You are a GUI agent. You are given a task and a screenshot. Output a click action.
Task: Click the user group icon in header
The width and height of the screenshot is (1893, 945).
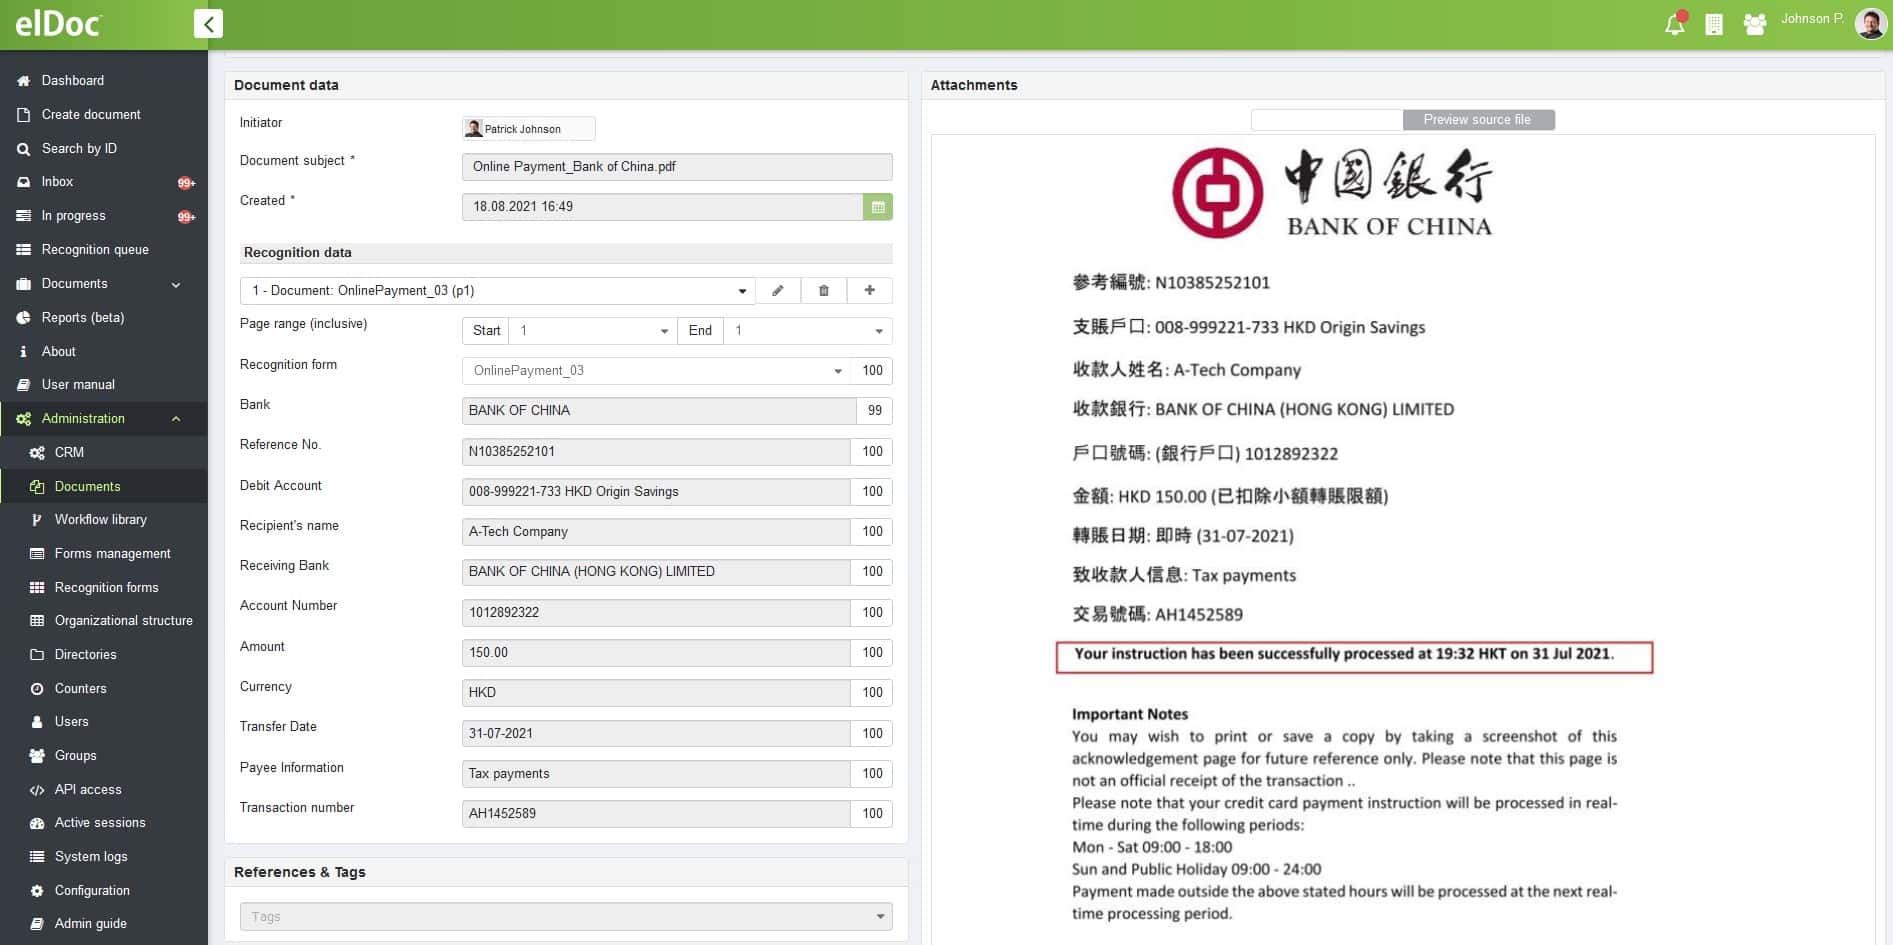(1754, 24)
